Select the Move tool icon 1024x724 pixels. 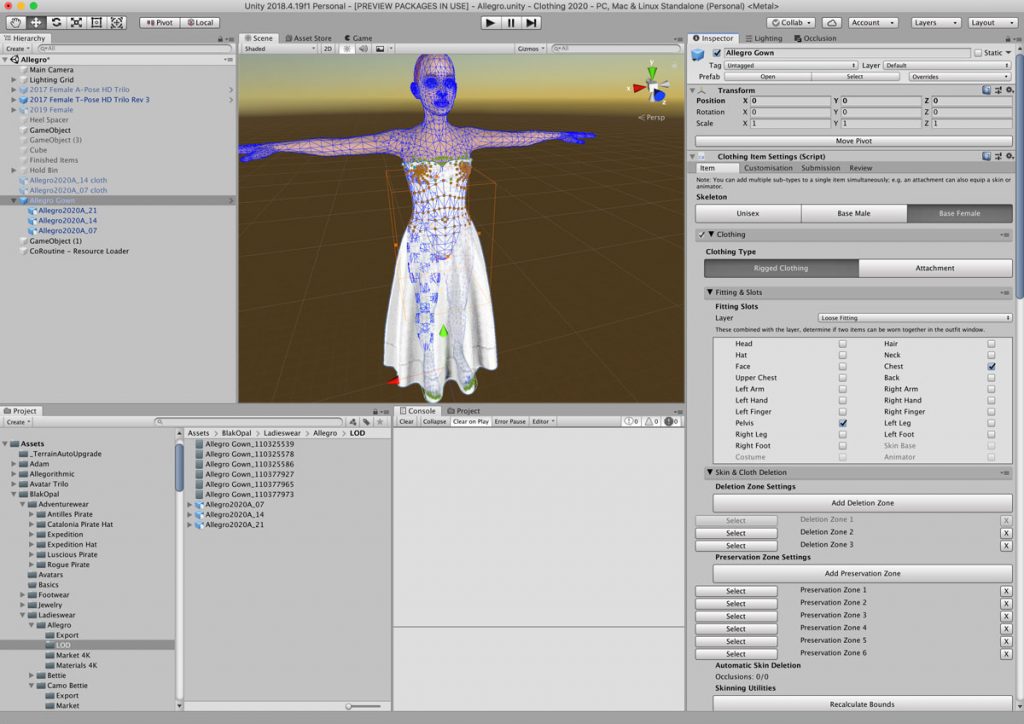[36, 22]
